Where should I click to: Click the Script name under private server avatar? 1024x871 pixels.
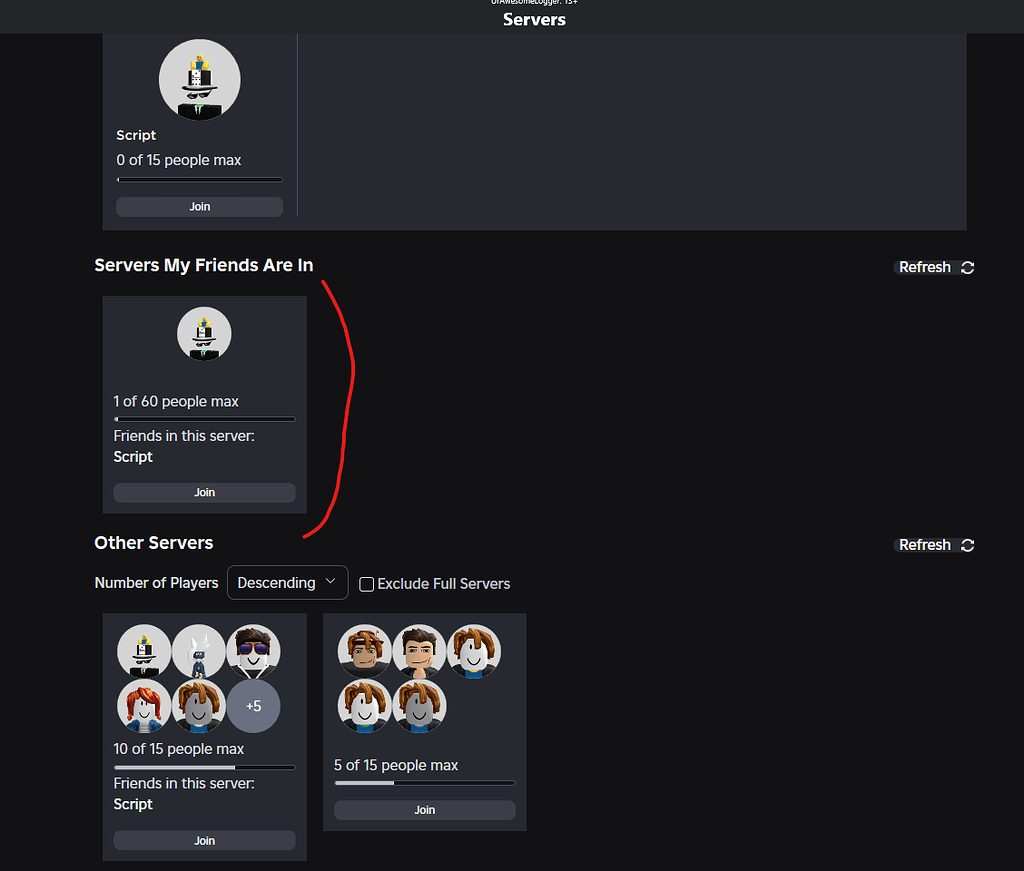coord(136,135)
